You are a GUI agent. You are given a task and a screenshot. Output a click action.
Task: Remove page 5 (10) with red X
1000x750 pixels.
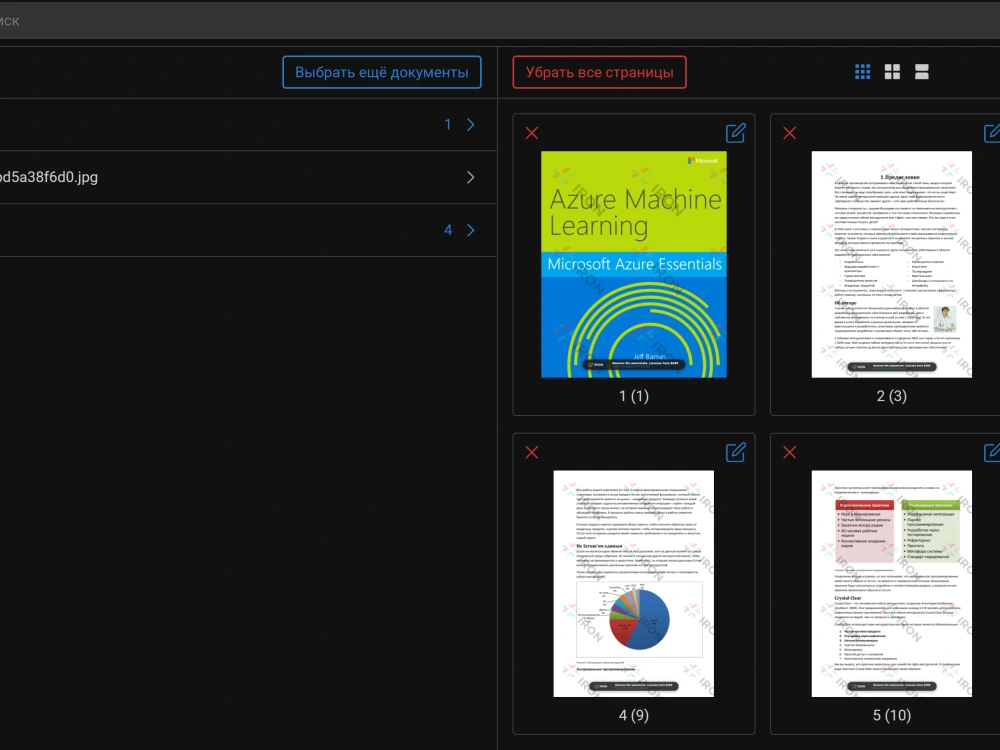tap(790, 452)
